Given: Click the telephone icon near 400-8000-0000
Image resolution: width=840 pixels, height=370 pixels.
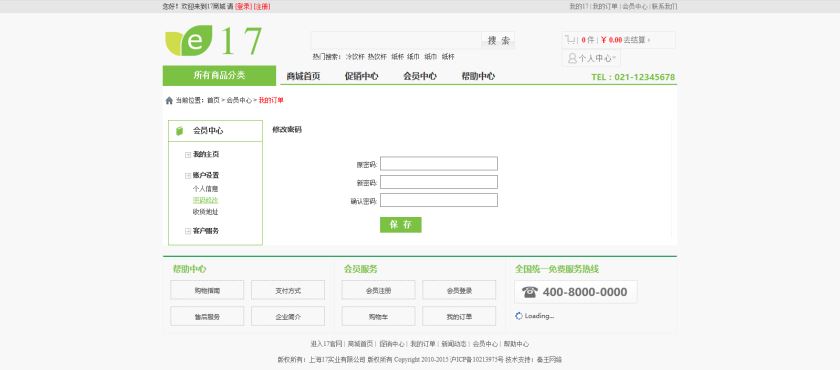Looking at the screenshot, I should [529, 292].
